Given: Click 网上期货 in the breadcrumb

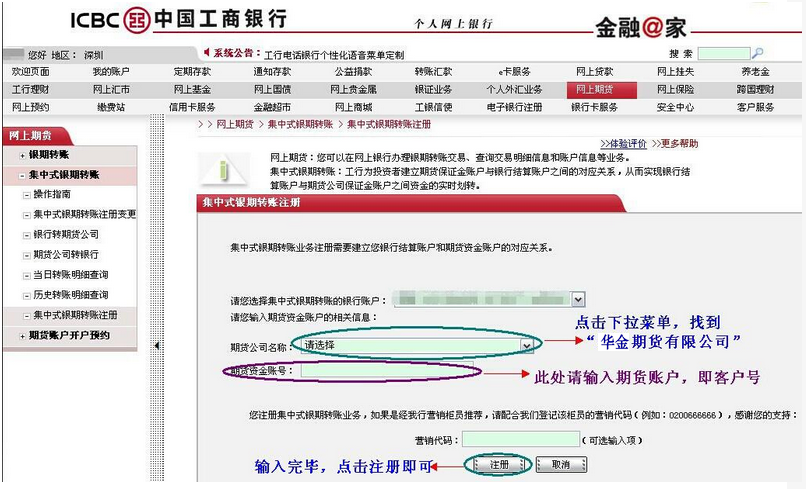Looking at the screenshot, I should (235, 124).
